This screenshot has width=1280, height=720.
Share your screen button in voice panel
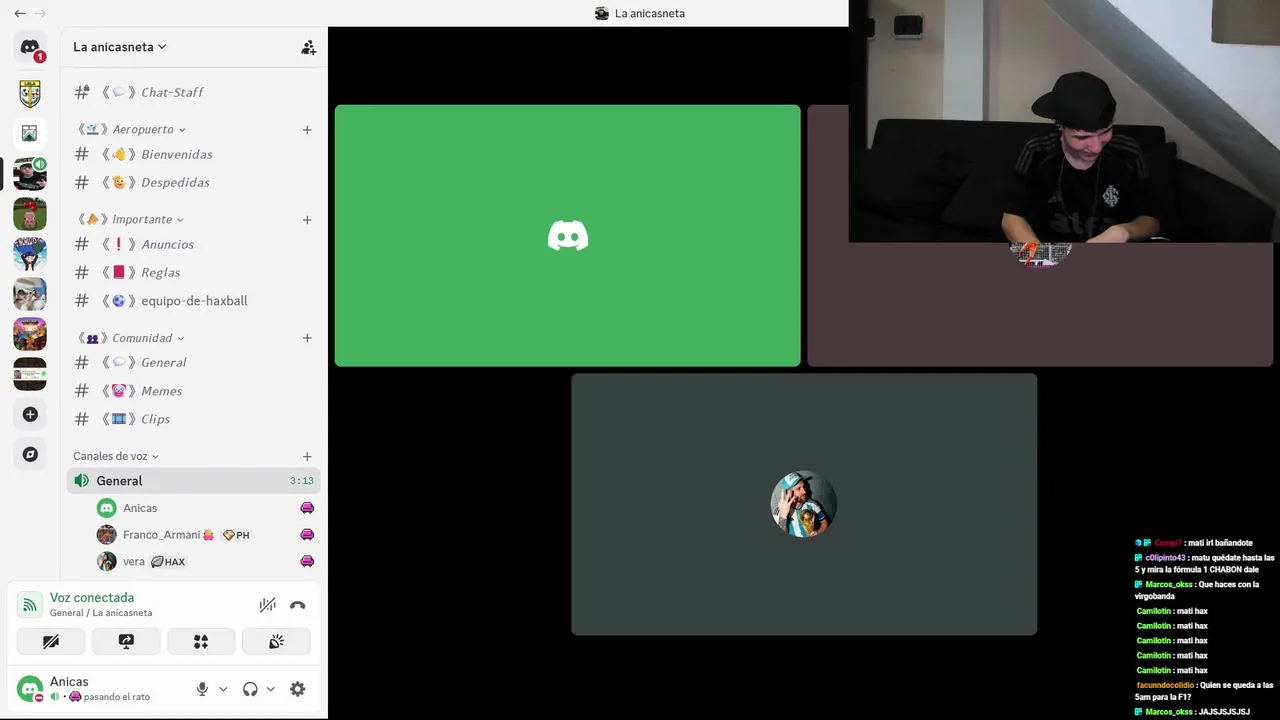point(126,641)
